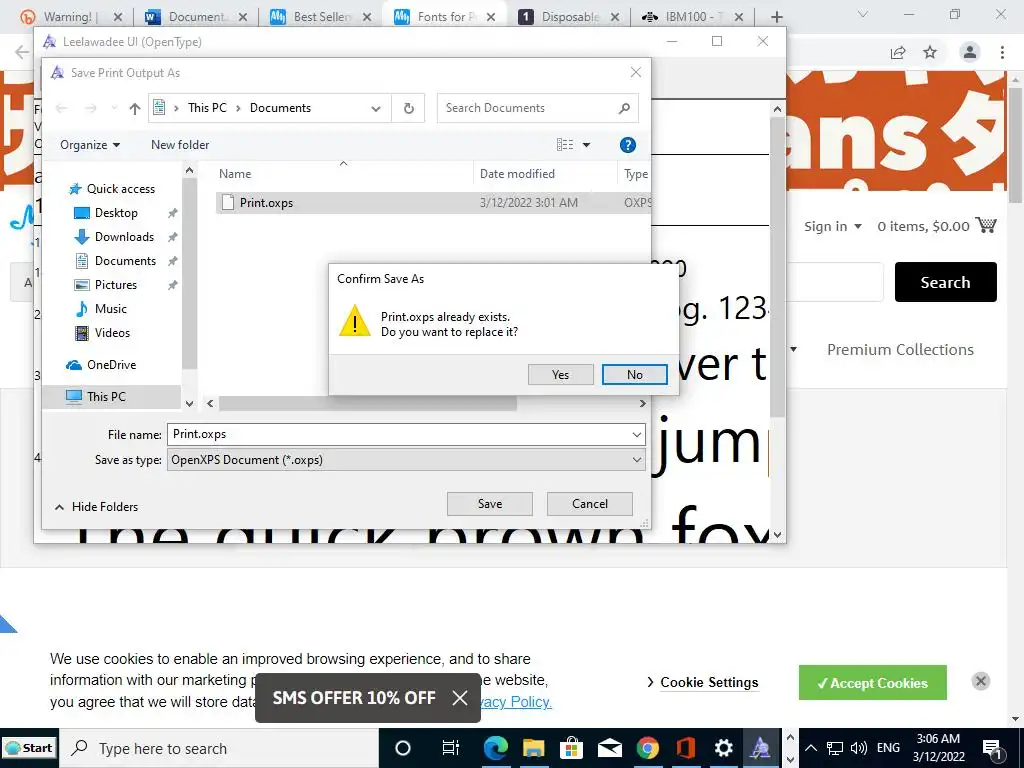Switch to IBM100 tab
The height and width of the screenshot is (768, 1024).
[x=690, y=17]
